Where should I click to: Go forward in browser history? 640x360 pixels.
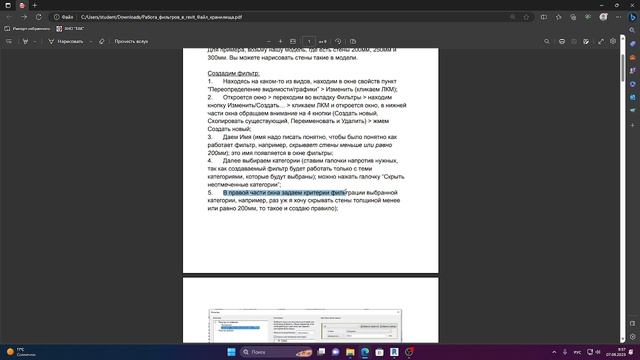[x=24, y=17]
